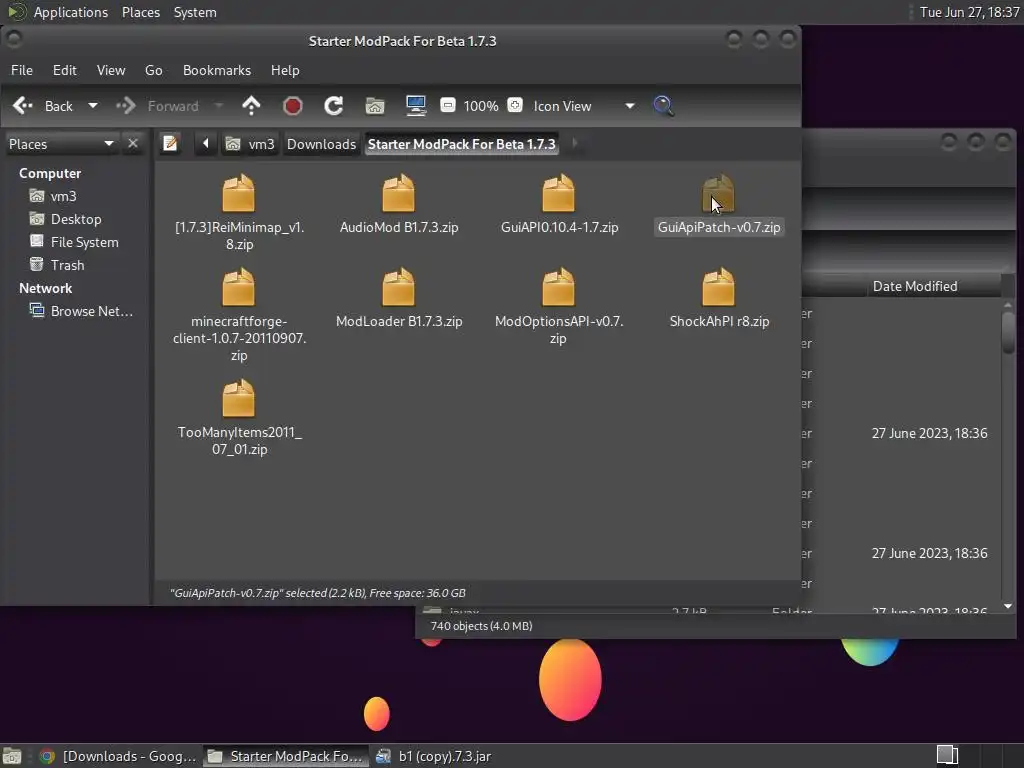Click the back window's vertical scrollbar thumb
This screenshot has width=1024, height=768.
tap(1008, 332)
